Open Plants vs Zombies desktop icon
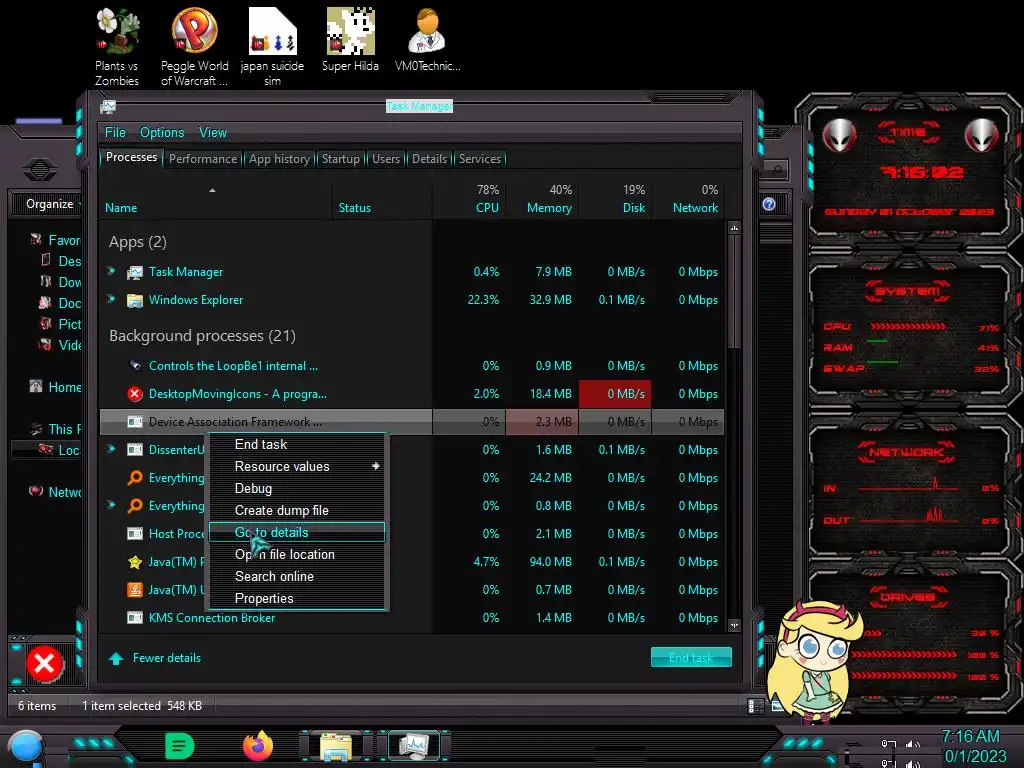The height and width of the screenshot is (768, 1024). tap(117, 47)
